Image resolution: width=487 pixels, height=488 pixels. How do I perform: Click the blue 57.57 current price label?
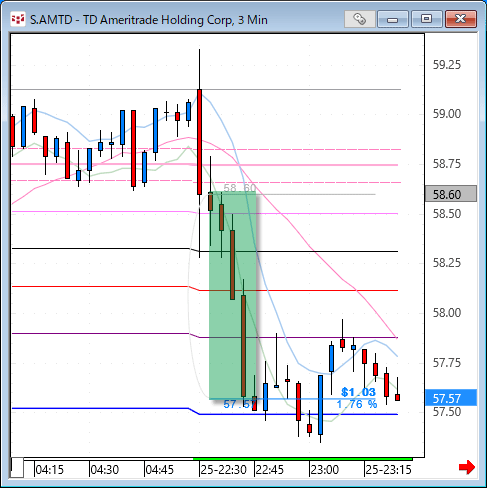pyautogui.click(x=451, y=398)
